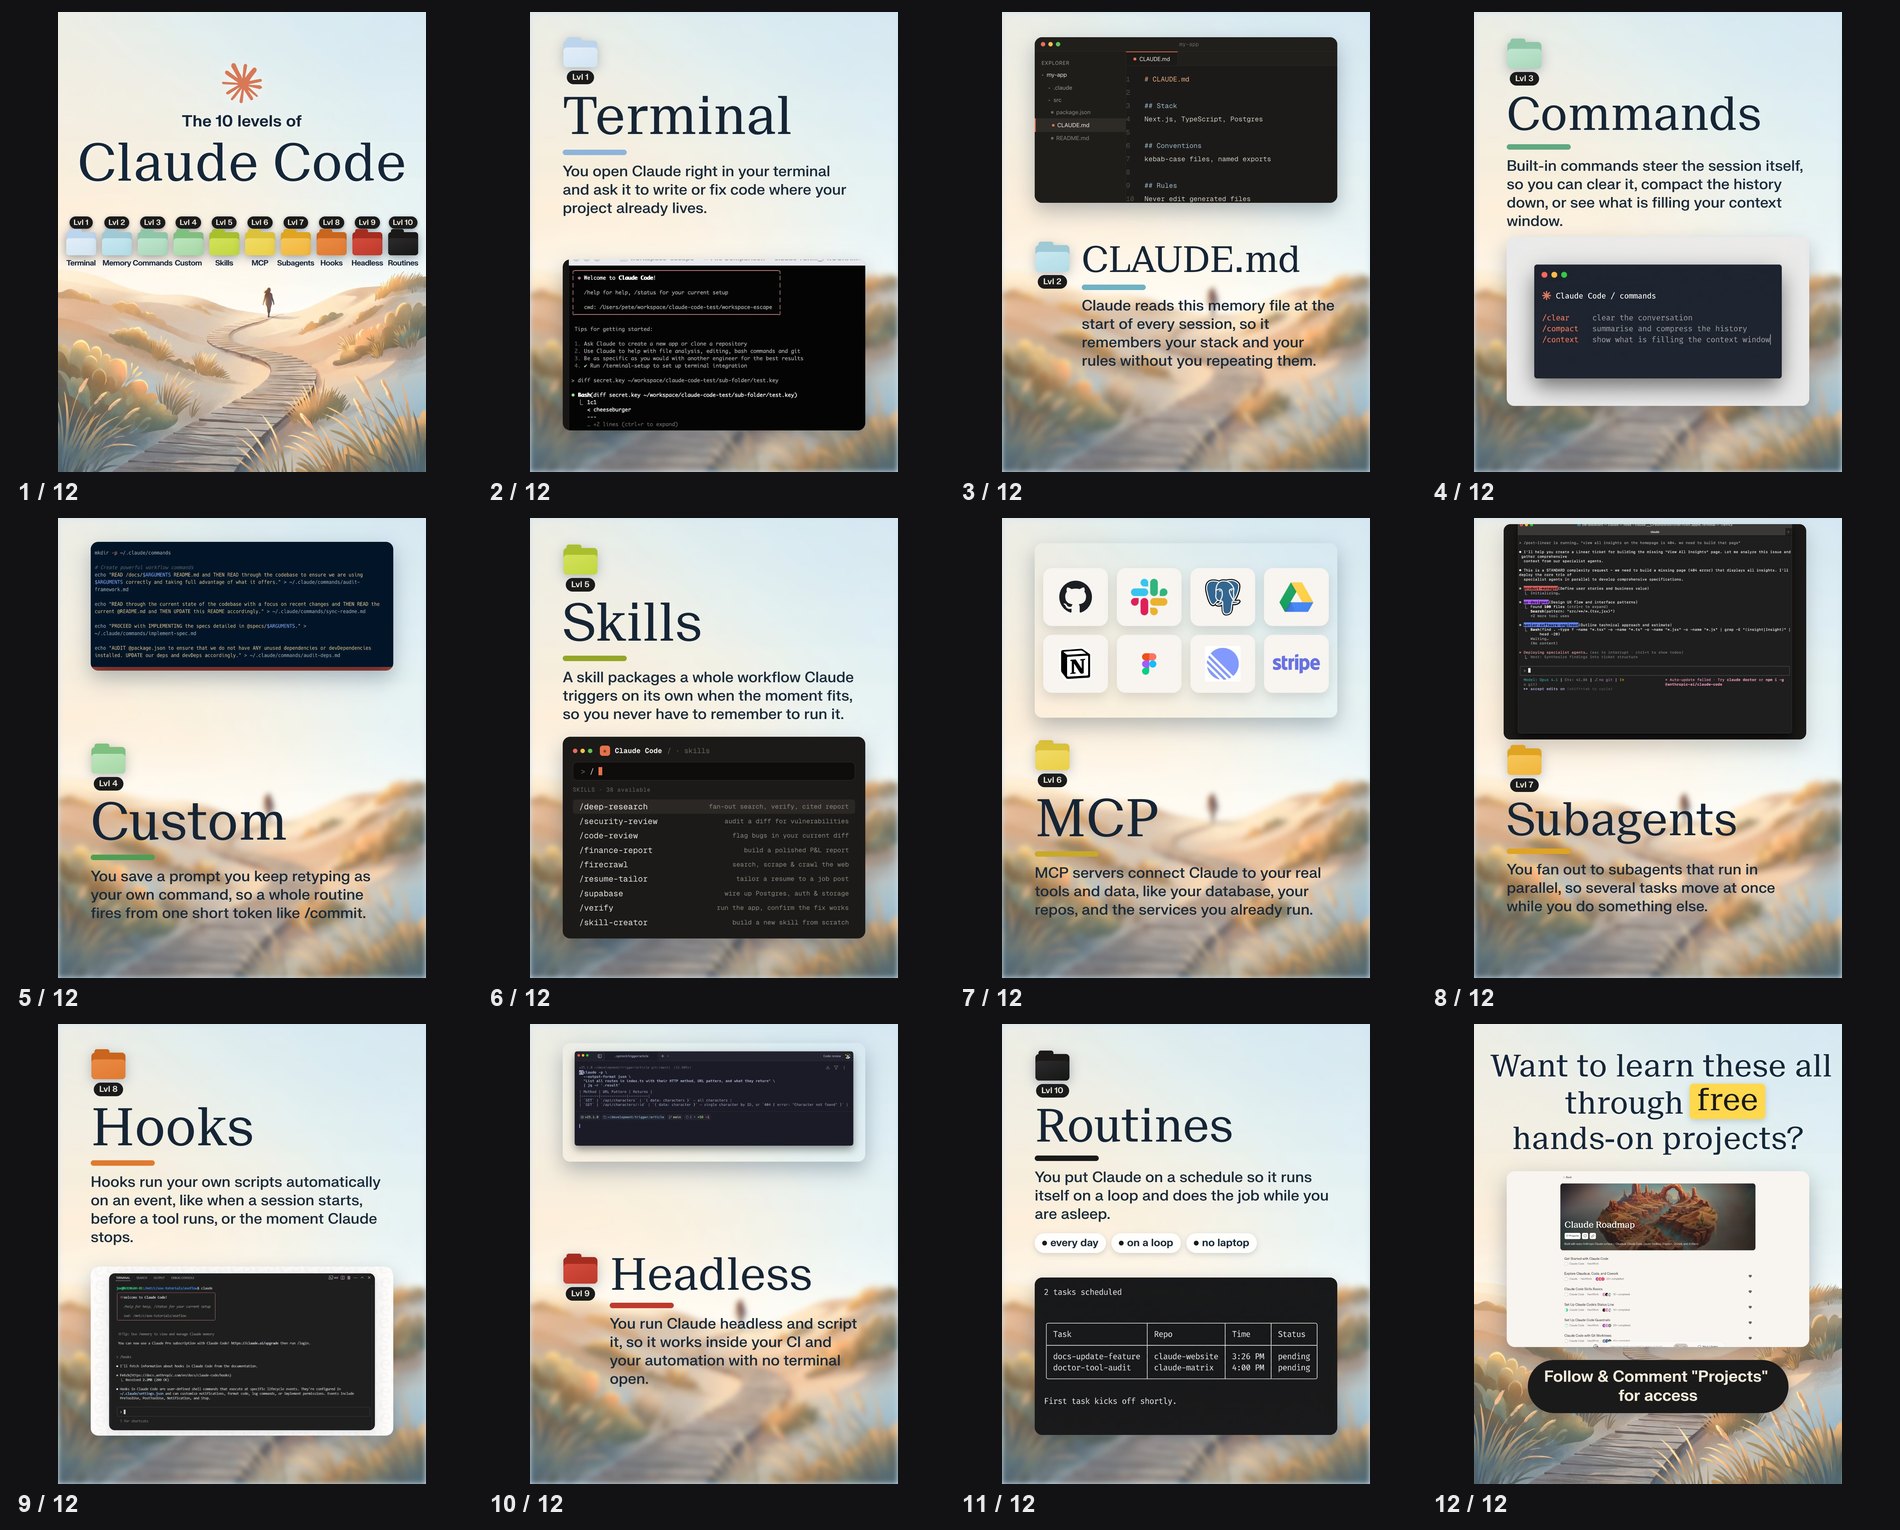Screen dimensions: 1900x1530
Task: Click the "no laptop" pill
Action: click(x=1221, y=1243)
